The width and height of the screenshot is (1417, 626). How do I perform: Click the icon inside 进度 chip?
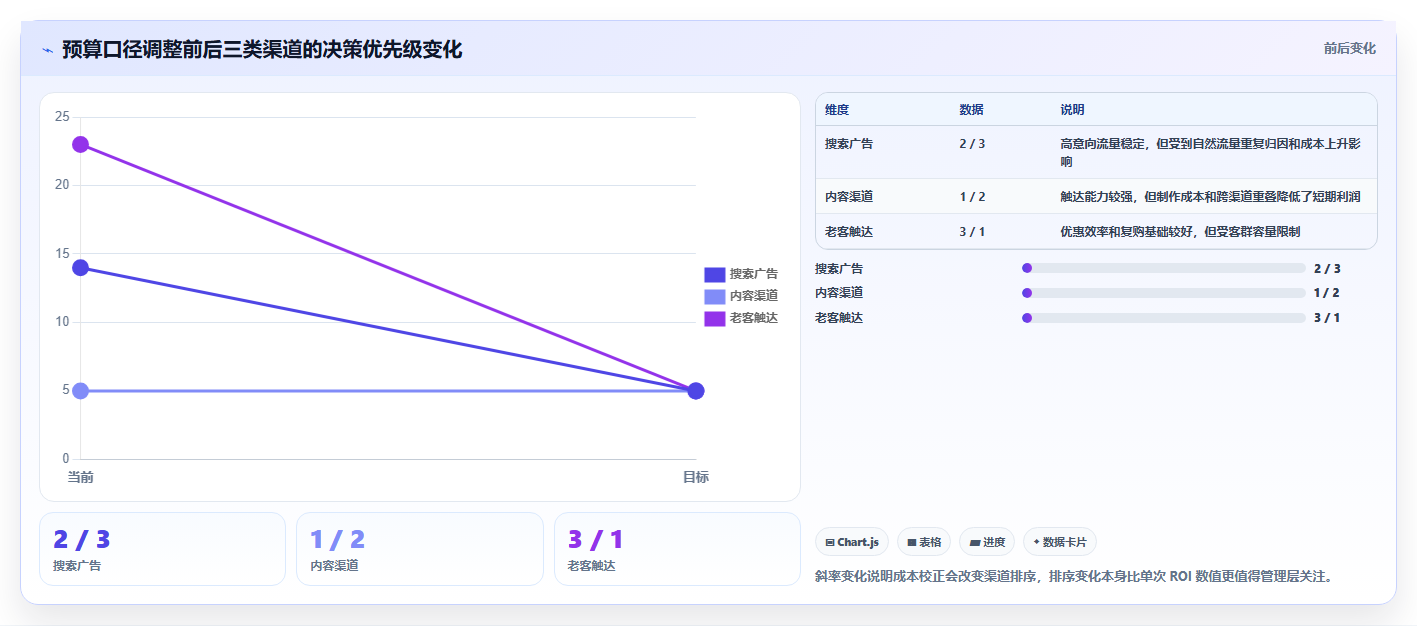(975, 542)
